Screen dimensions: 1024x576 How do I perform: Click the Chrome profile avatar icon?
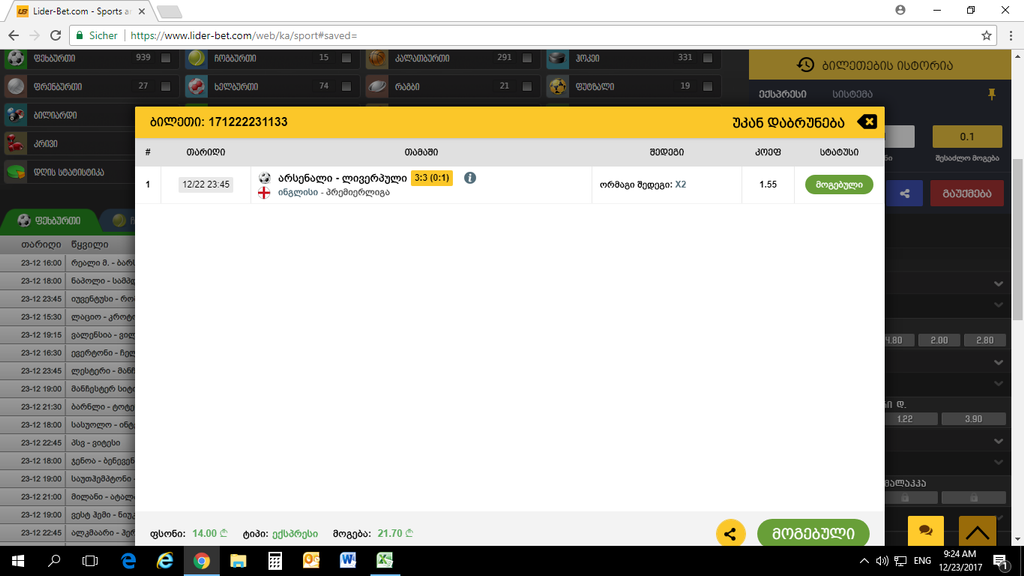pyautogui.click(x=900, y=10)
